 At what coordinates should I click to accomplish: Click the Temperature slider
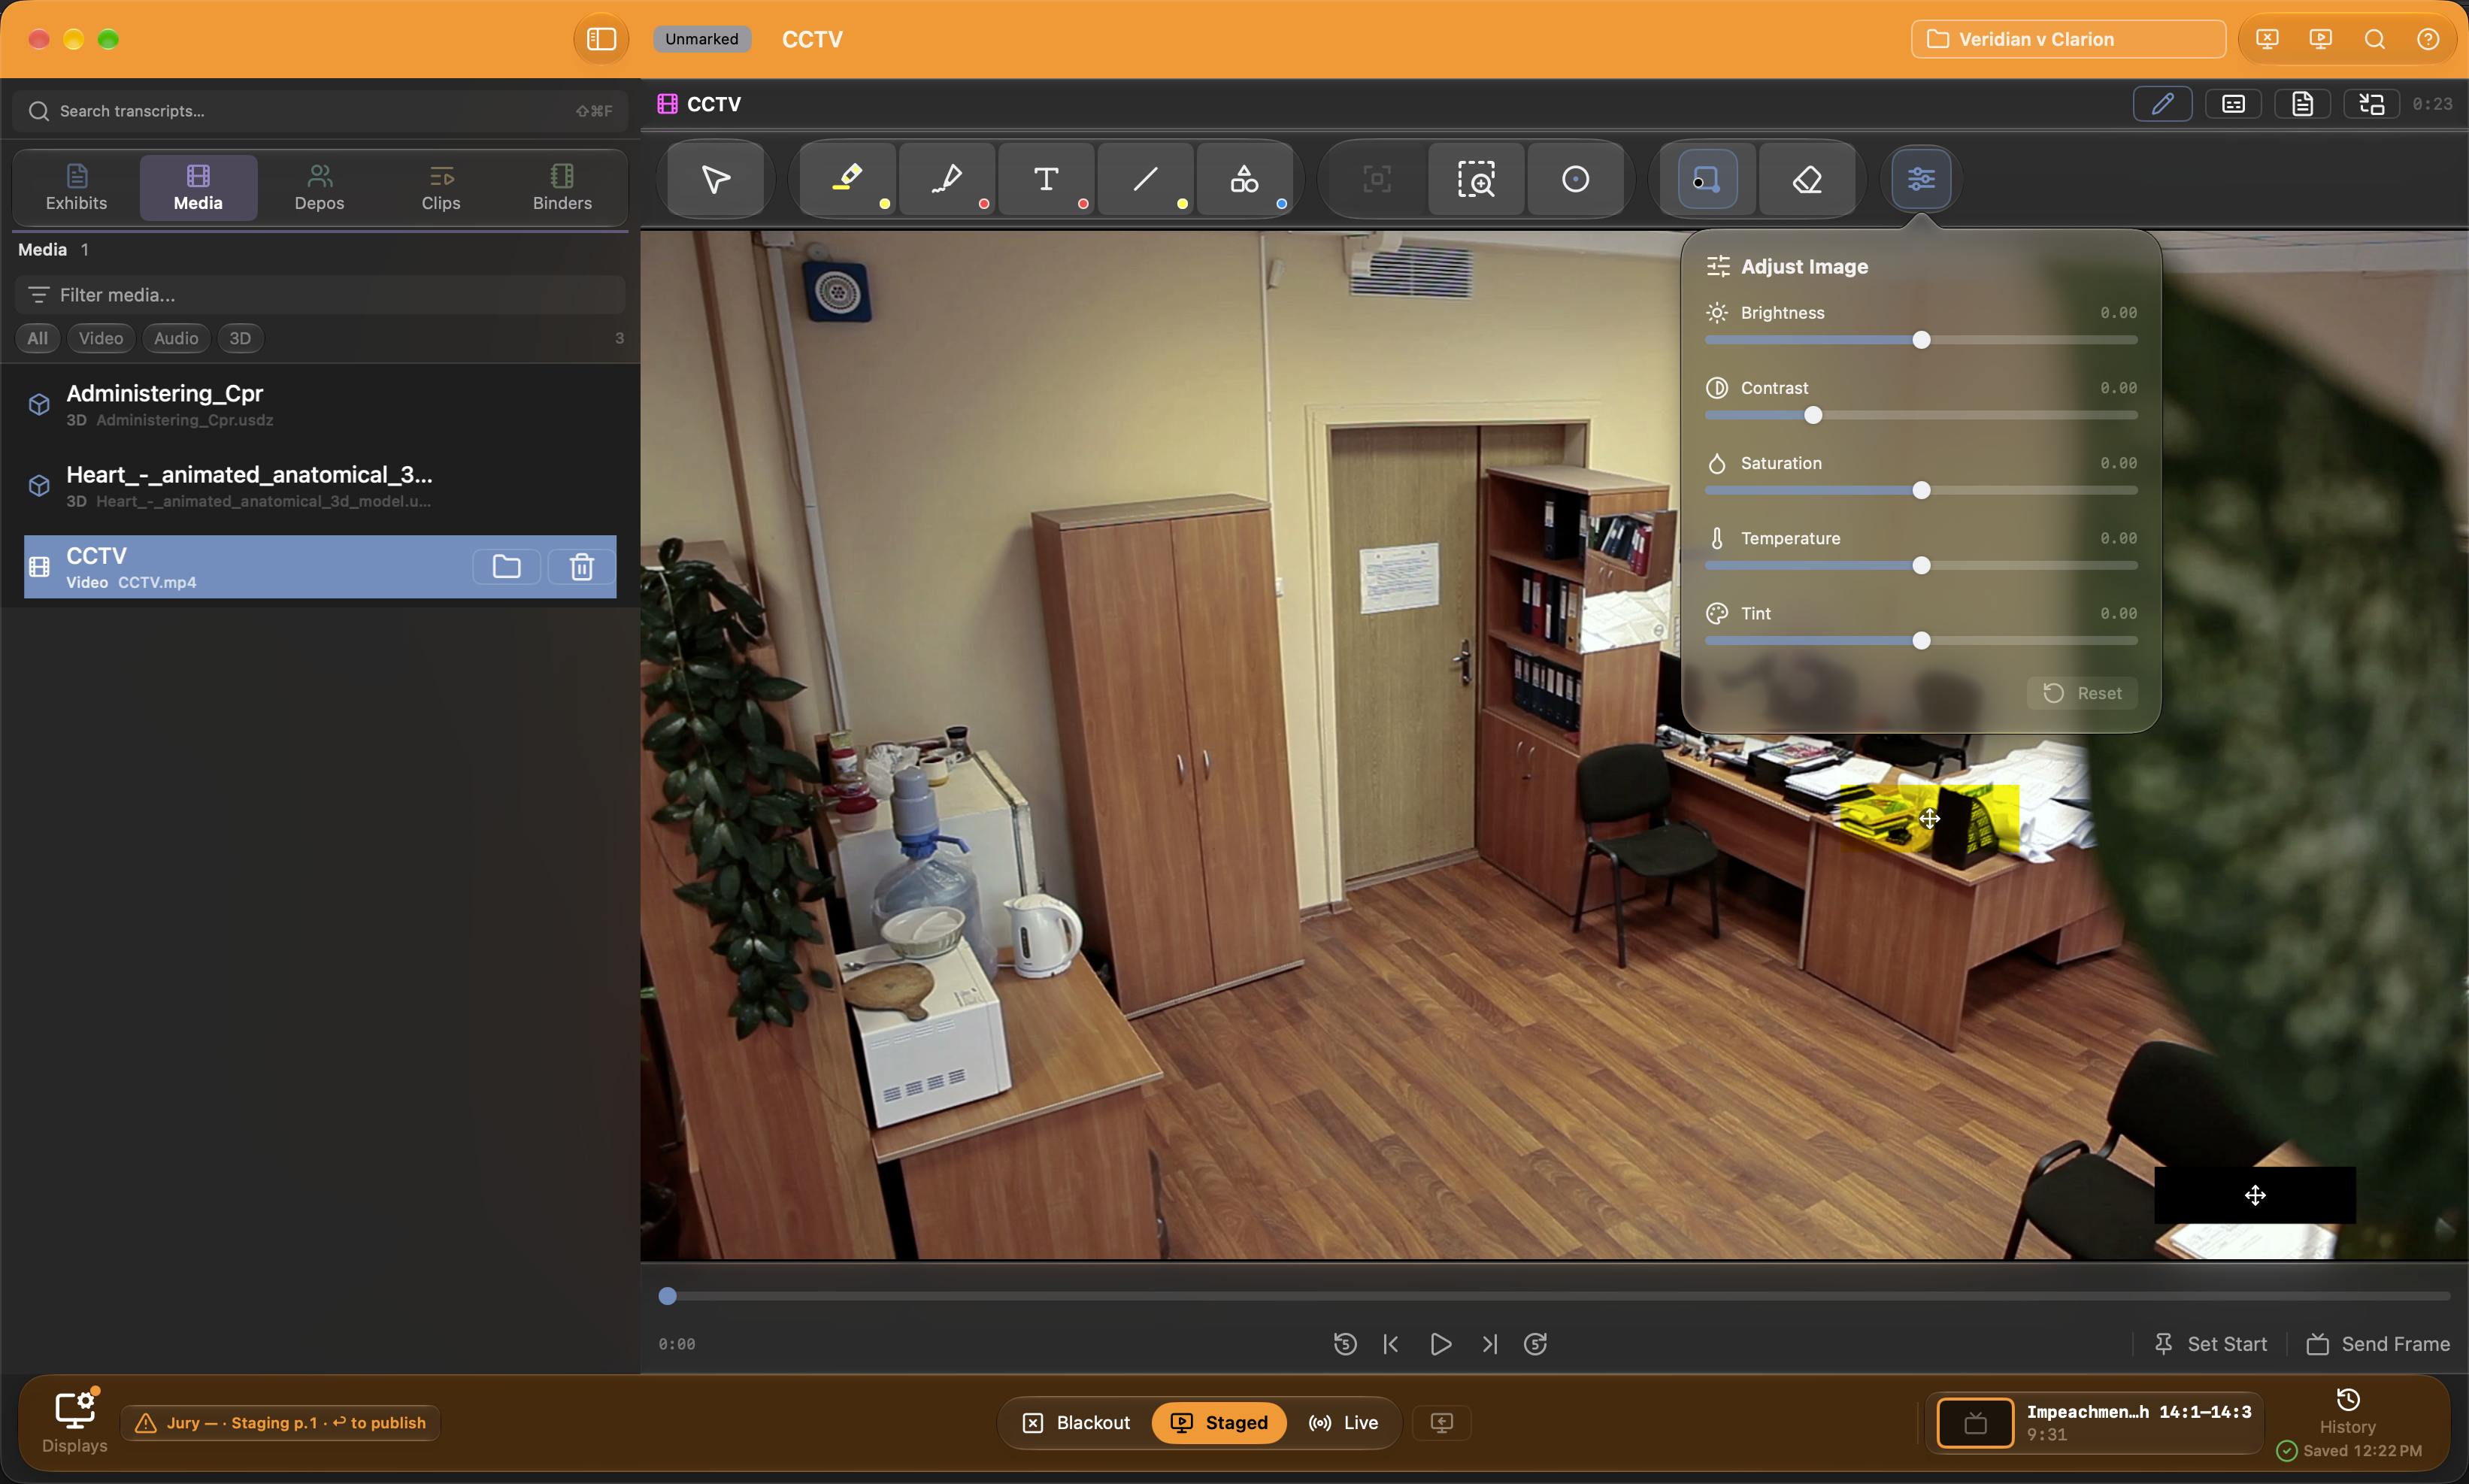[x=1920, y=566]
